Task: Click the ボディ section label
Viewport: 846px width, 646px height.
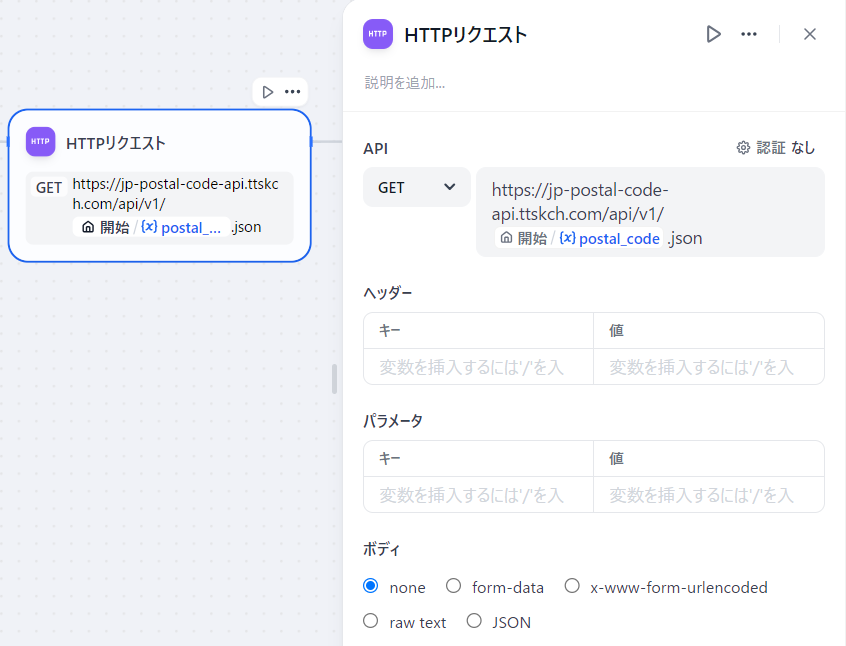Action: click(381, 549)
